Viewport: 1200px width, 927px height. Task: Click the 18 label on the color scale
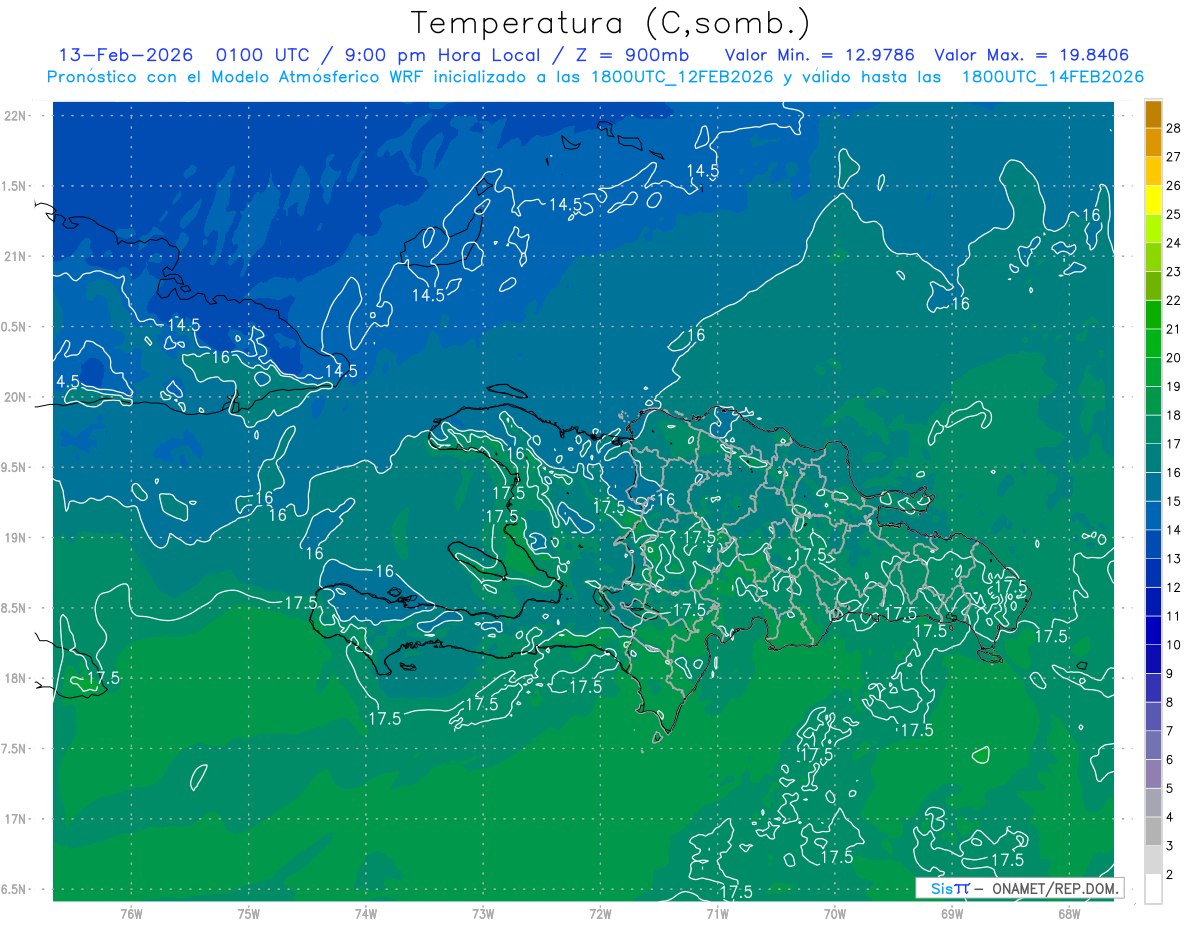tap(1174, 415)
